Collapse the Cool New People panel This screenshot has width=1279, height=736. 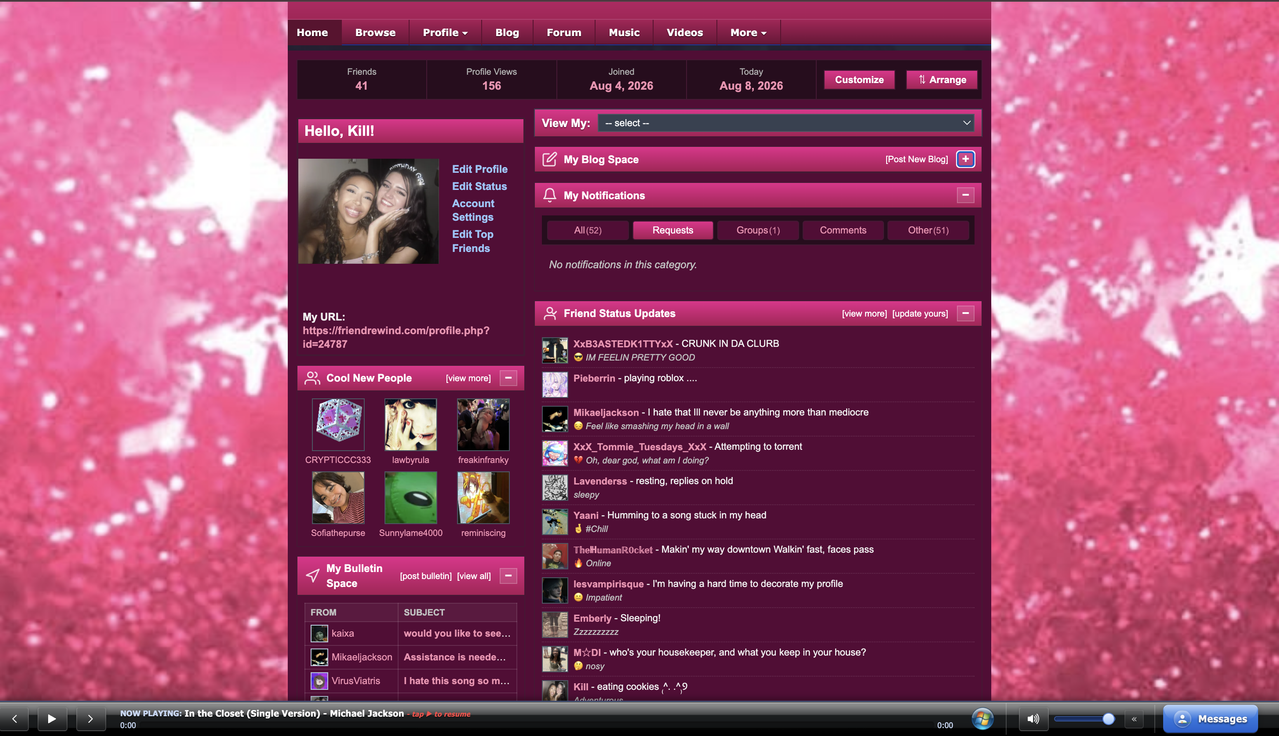508,378
